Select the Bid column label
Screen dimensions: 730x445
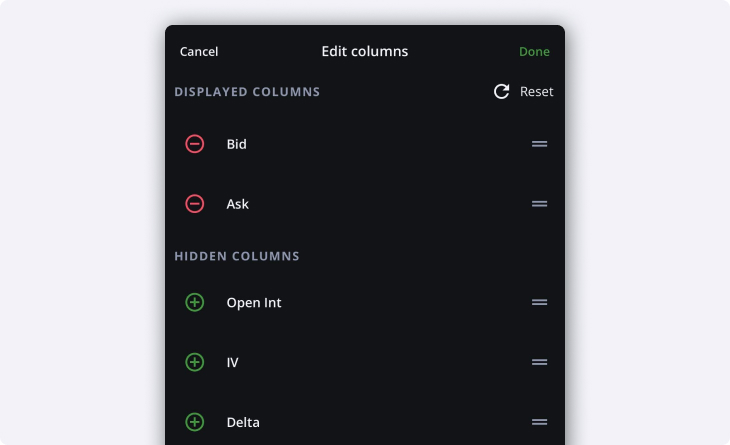coord(237,144)
